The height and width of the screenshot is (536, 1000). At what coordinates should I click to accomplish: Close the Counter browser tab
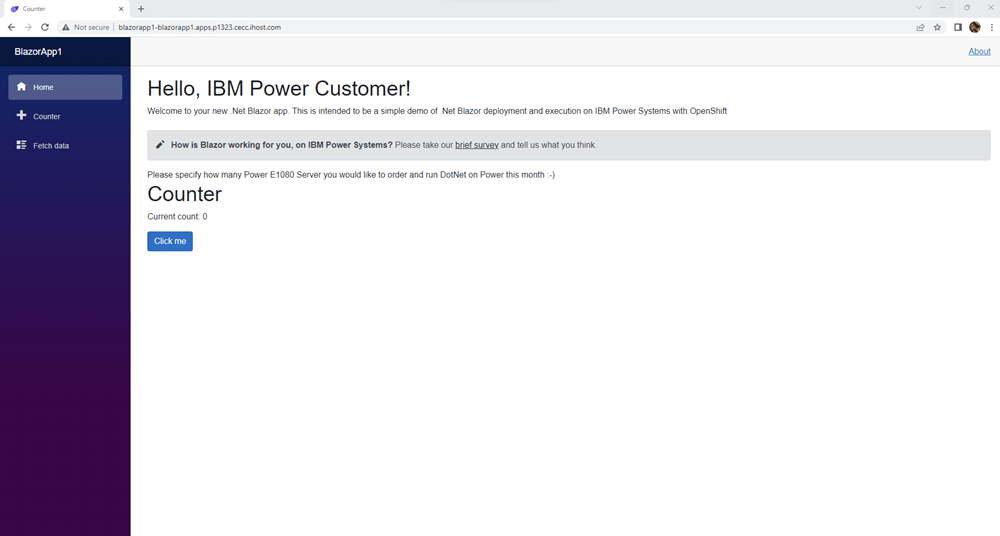pos(121,9)
